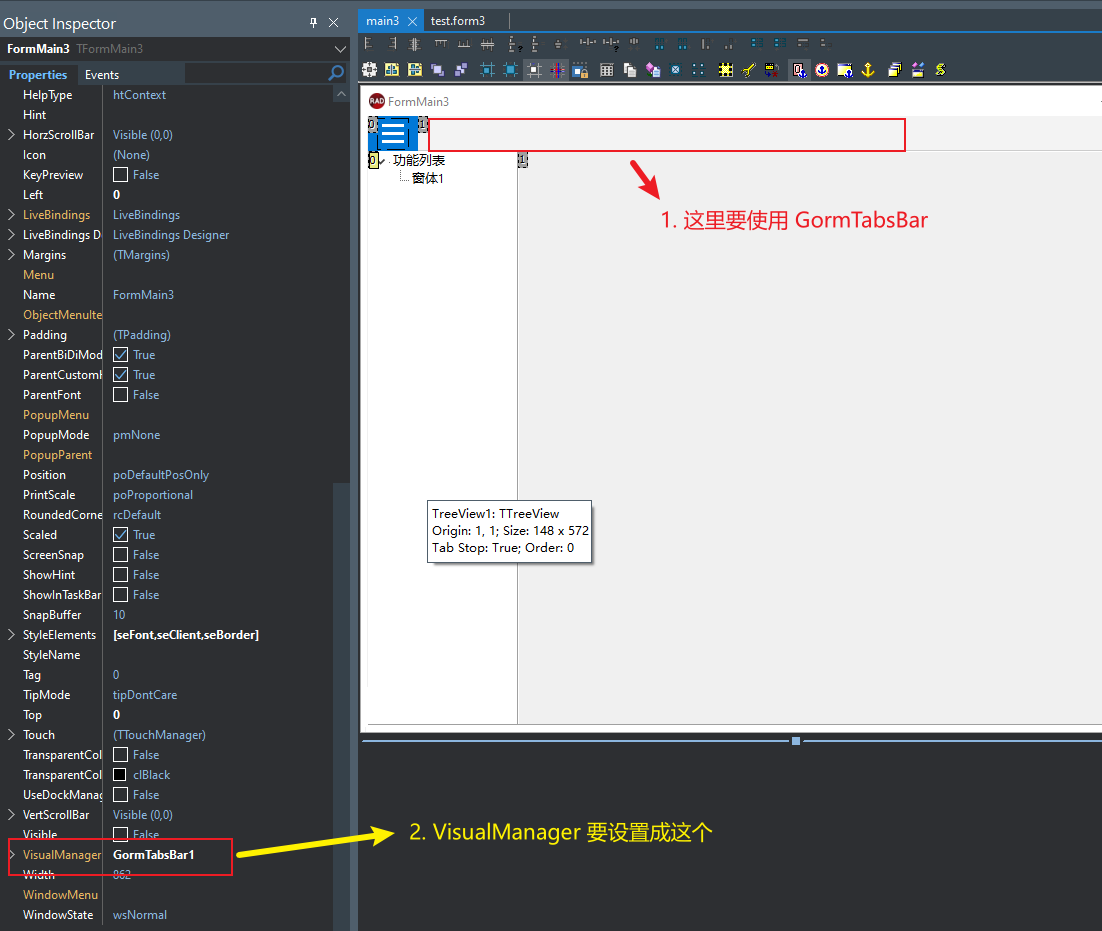
Task: Expand the Touch property
Action: pyautogui.click(x=11, y=734)
